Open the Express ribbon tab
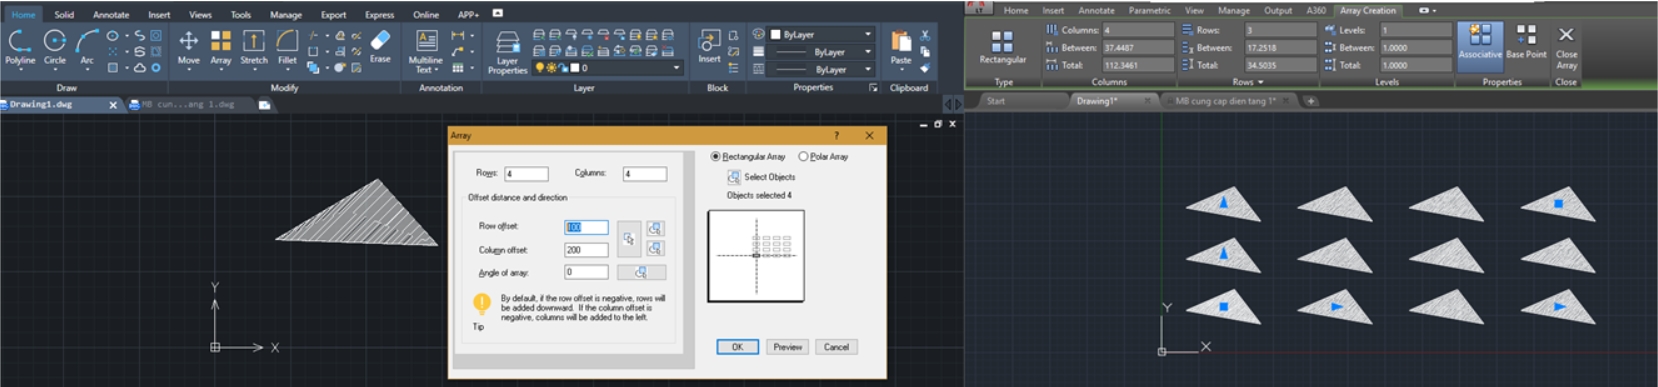This screenshot has height=387, width=1658. [x=379, y=15]
